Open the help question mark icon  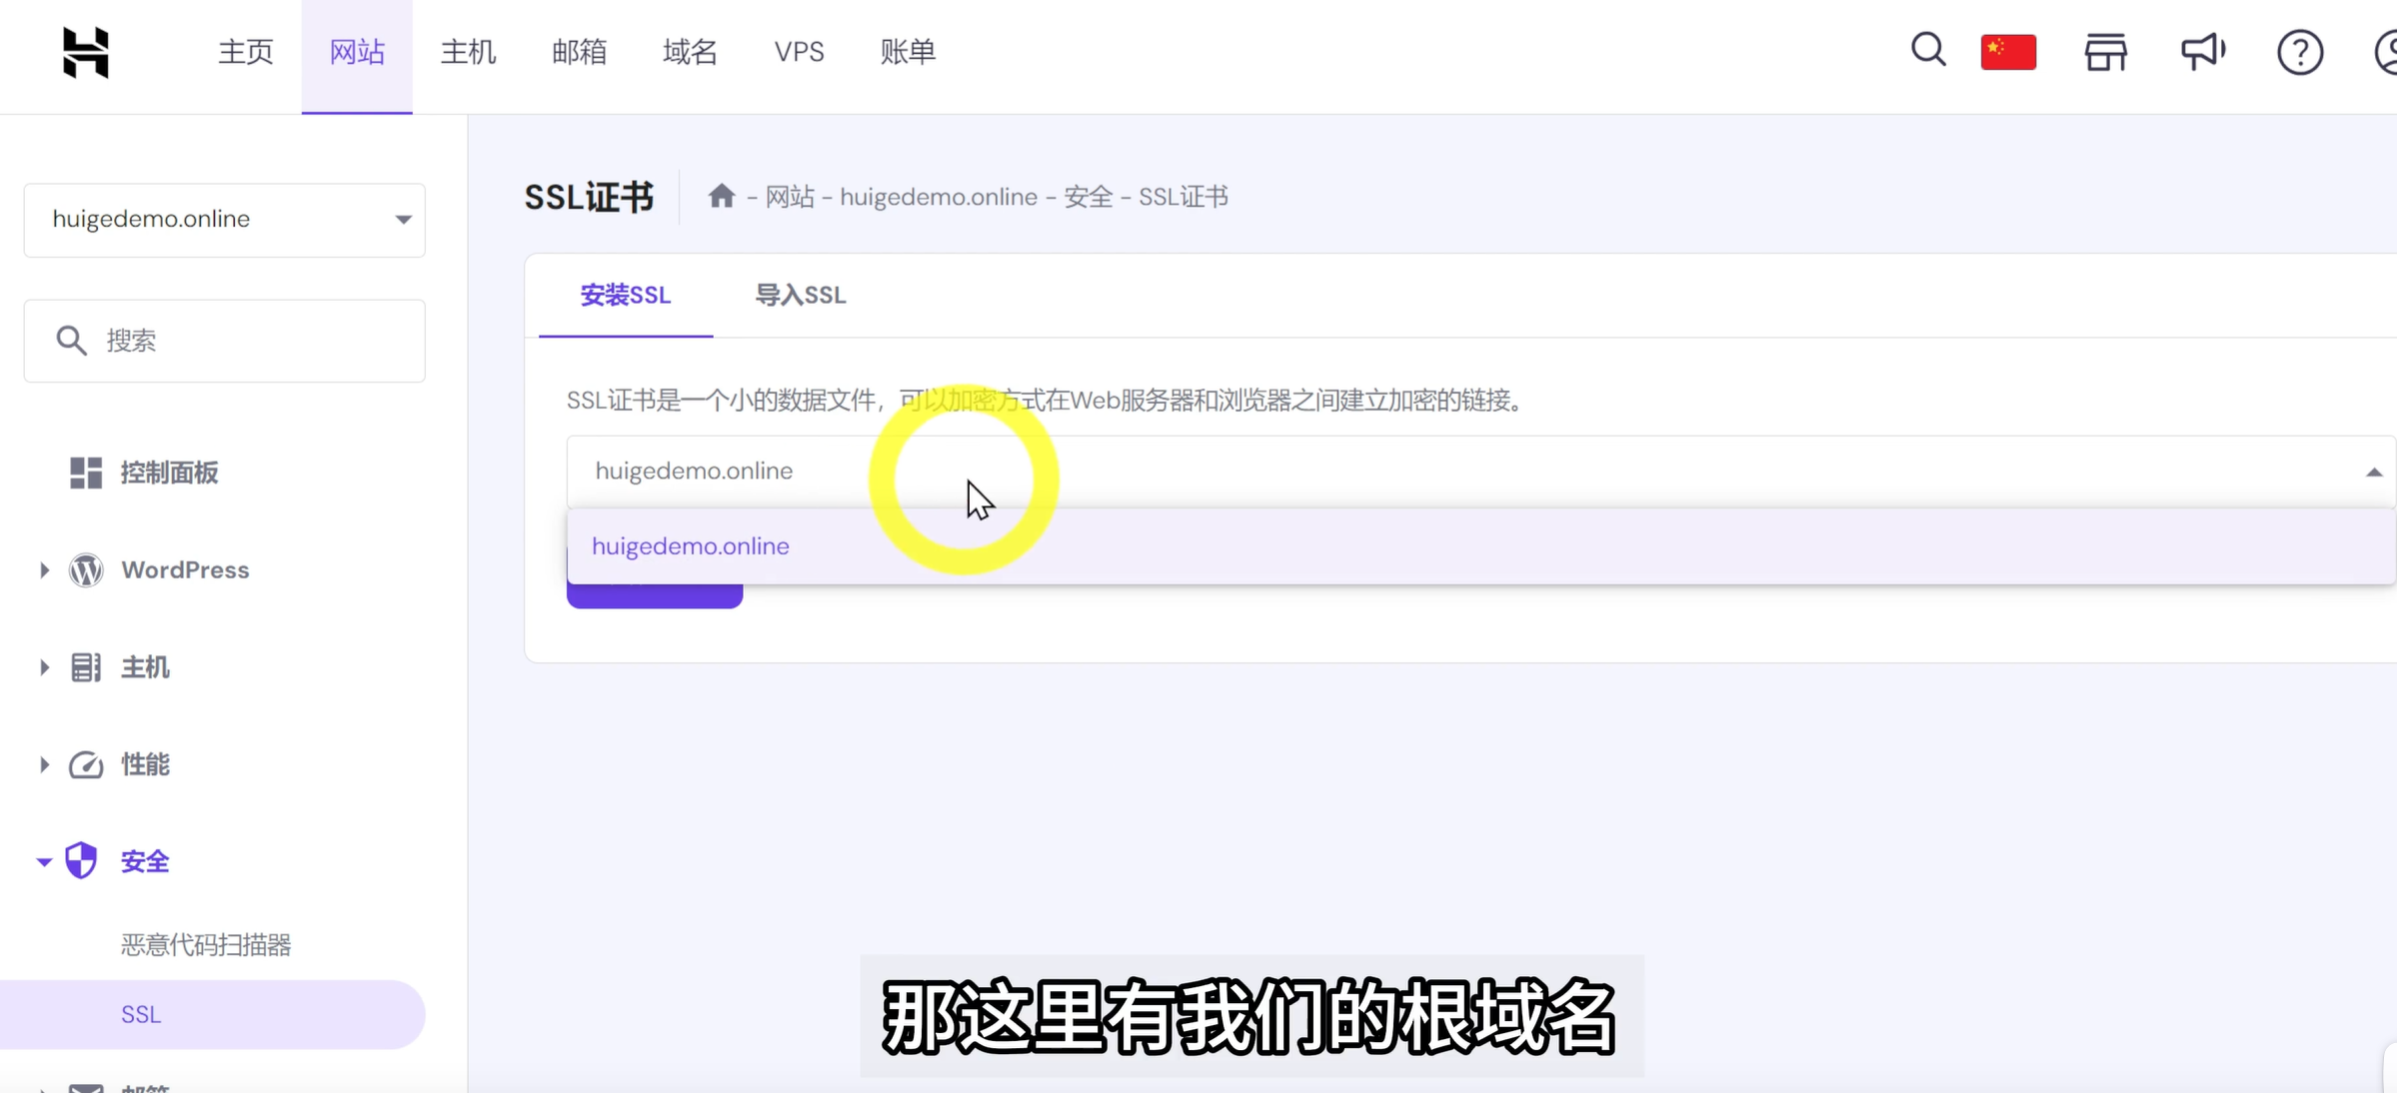[2300, 52]
